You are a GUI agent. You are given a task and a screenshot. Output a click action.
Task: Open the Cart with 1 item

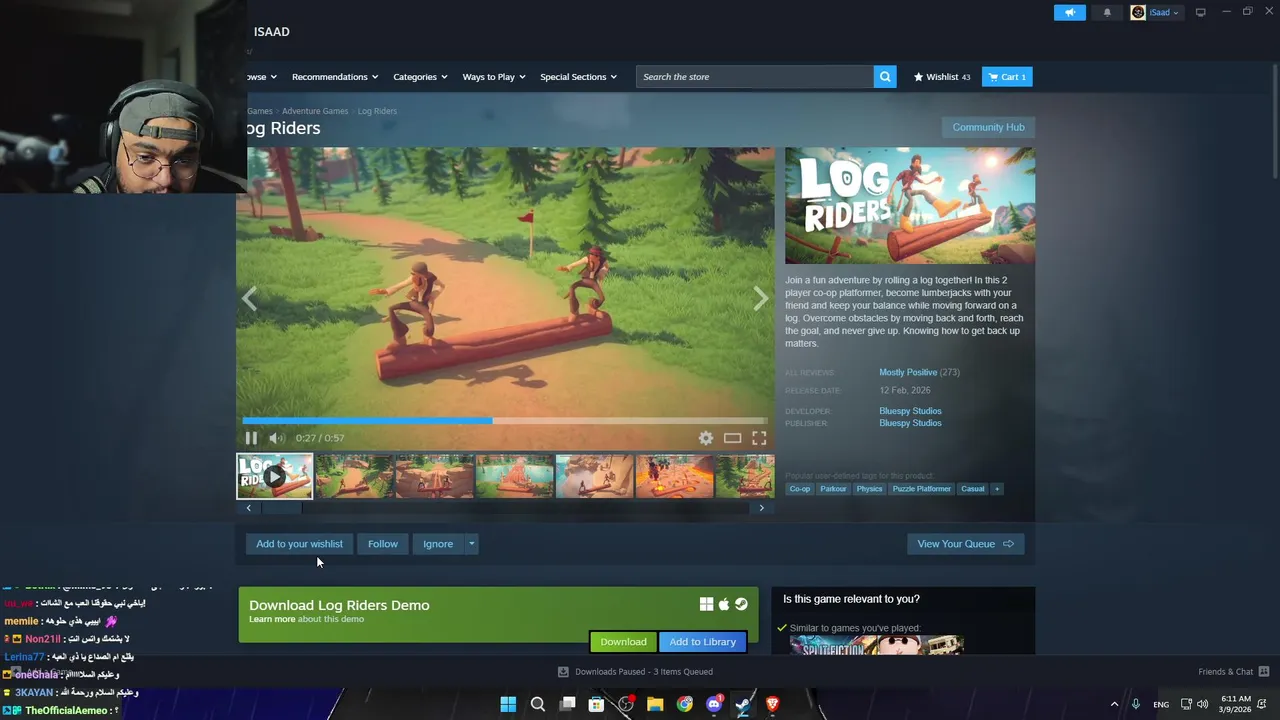click(1007, 77)
